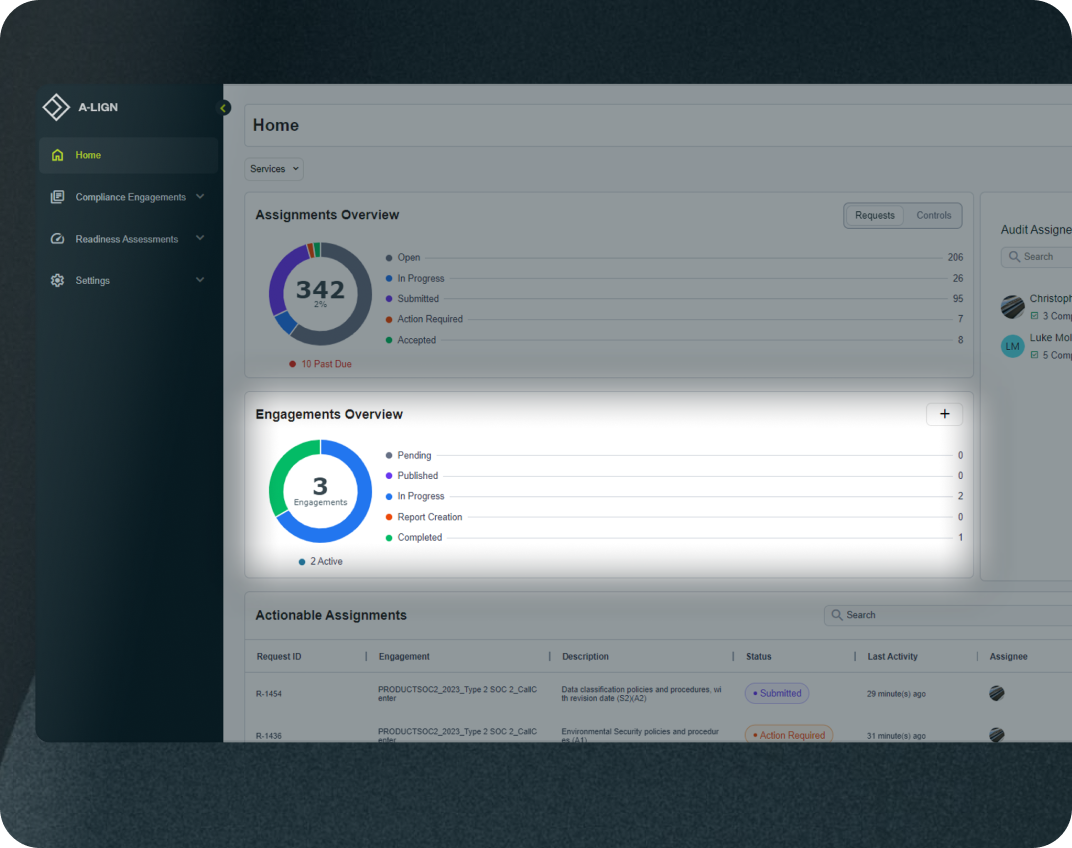The width and height of the screenshot is (1072, 848).
Task: Switch to the Controls tab
Action: tap(933, 215)
